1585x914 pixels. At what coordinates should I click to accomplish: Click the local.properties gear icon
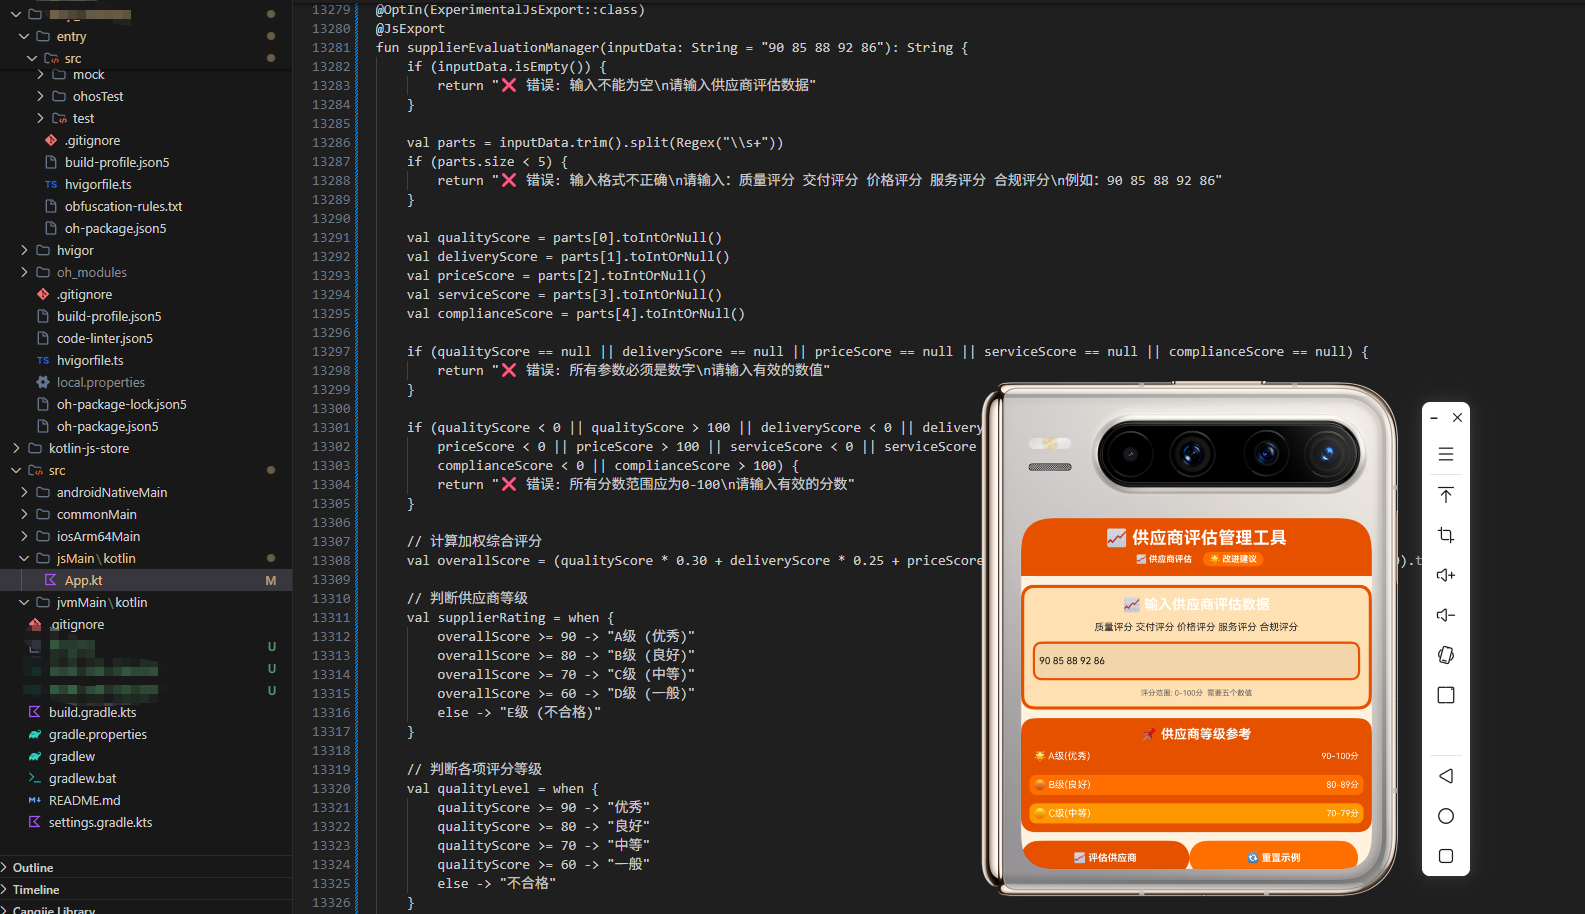43,382
